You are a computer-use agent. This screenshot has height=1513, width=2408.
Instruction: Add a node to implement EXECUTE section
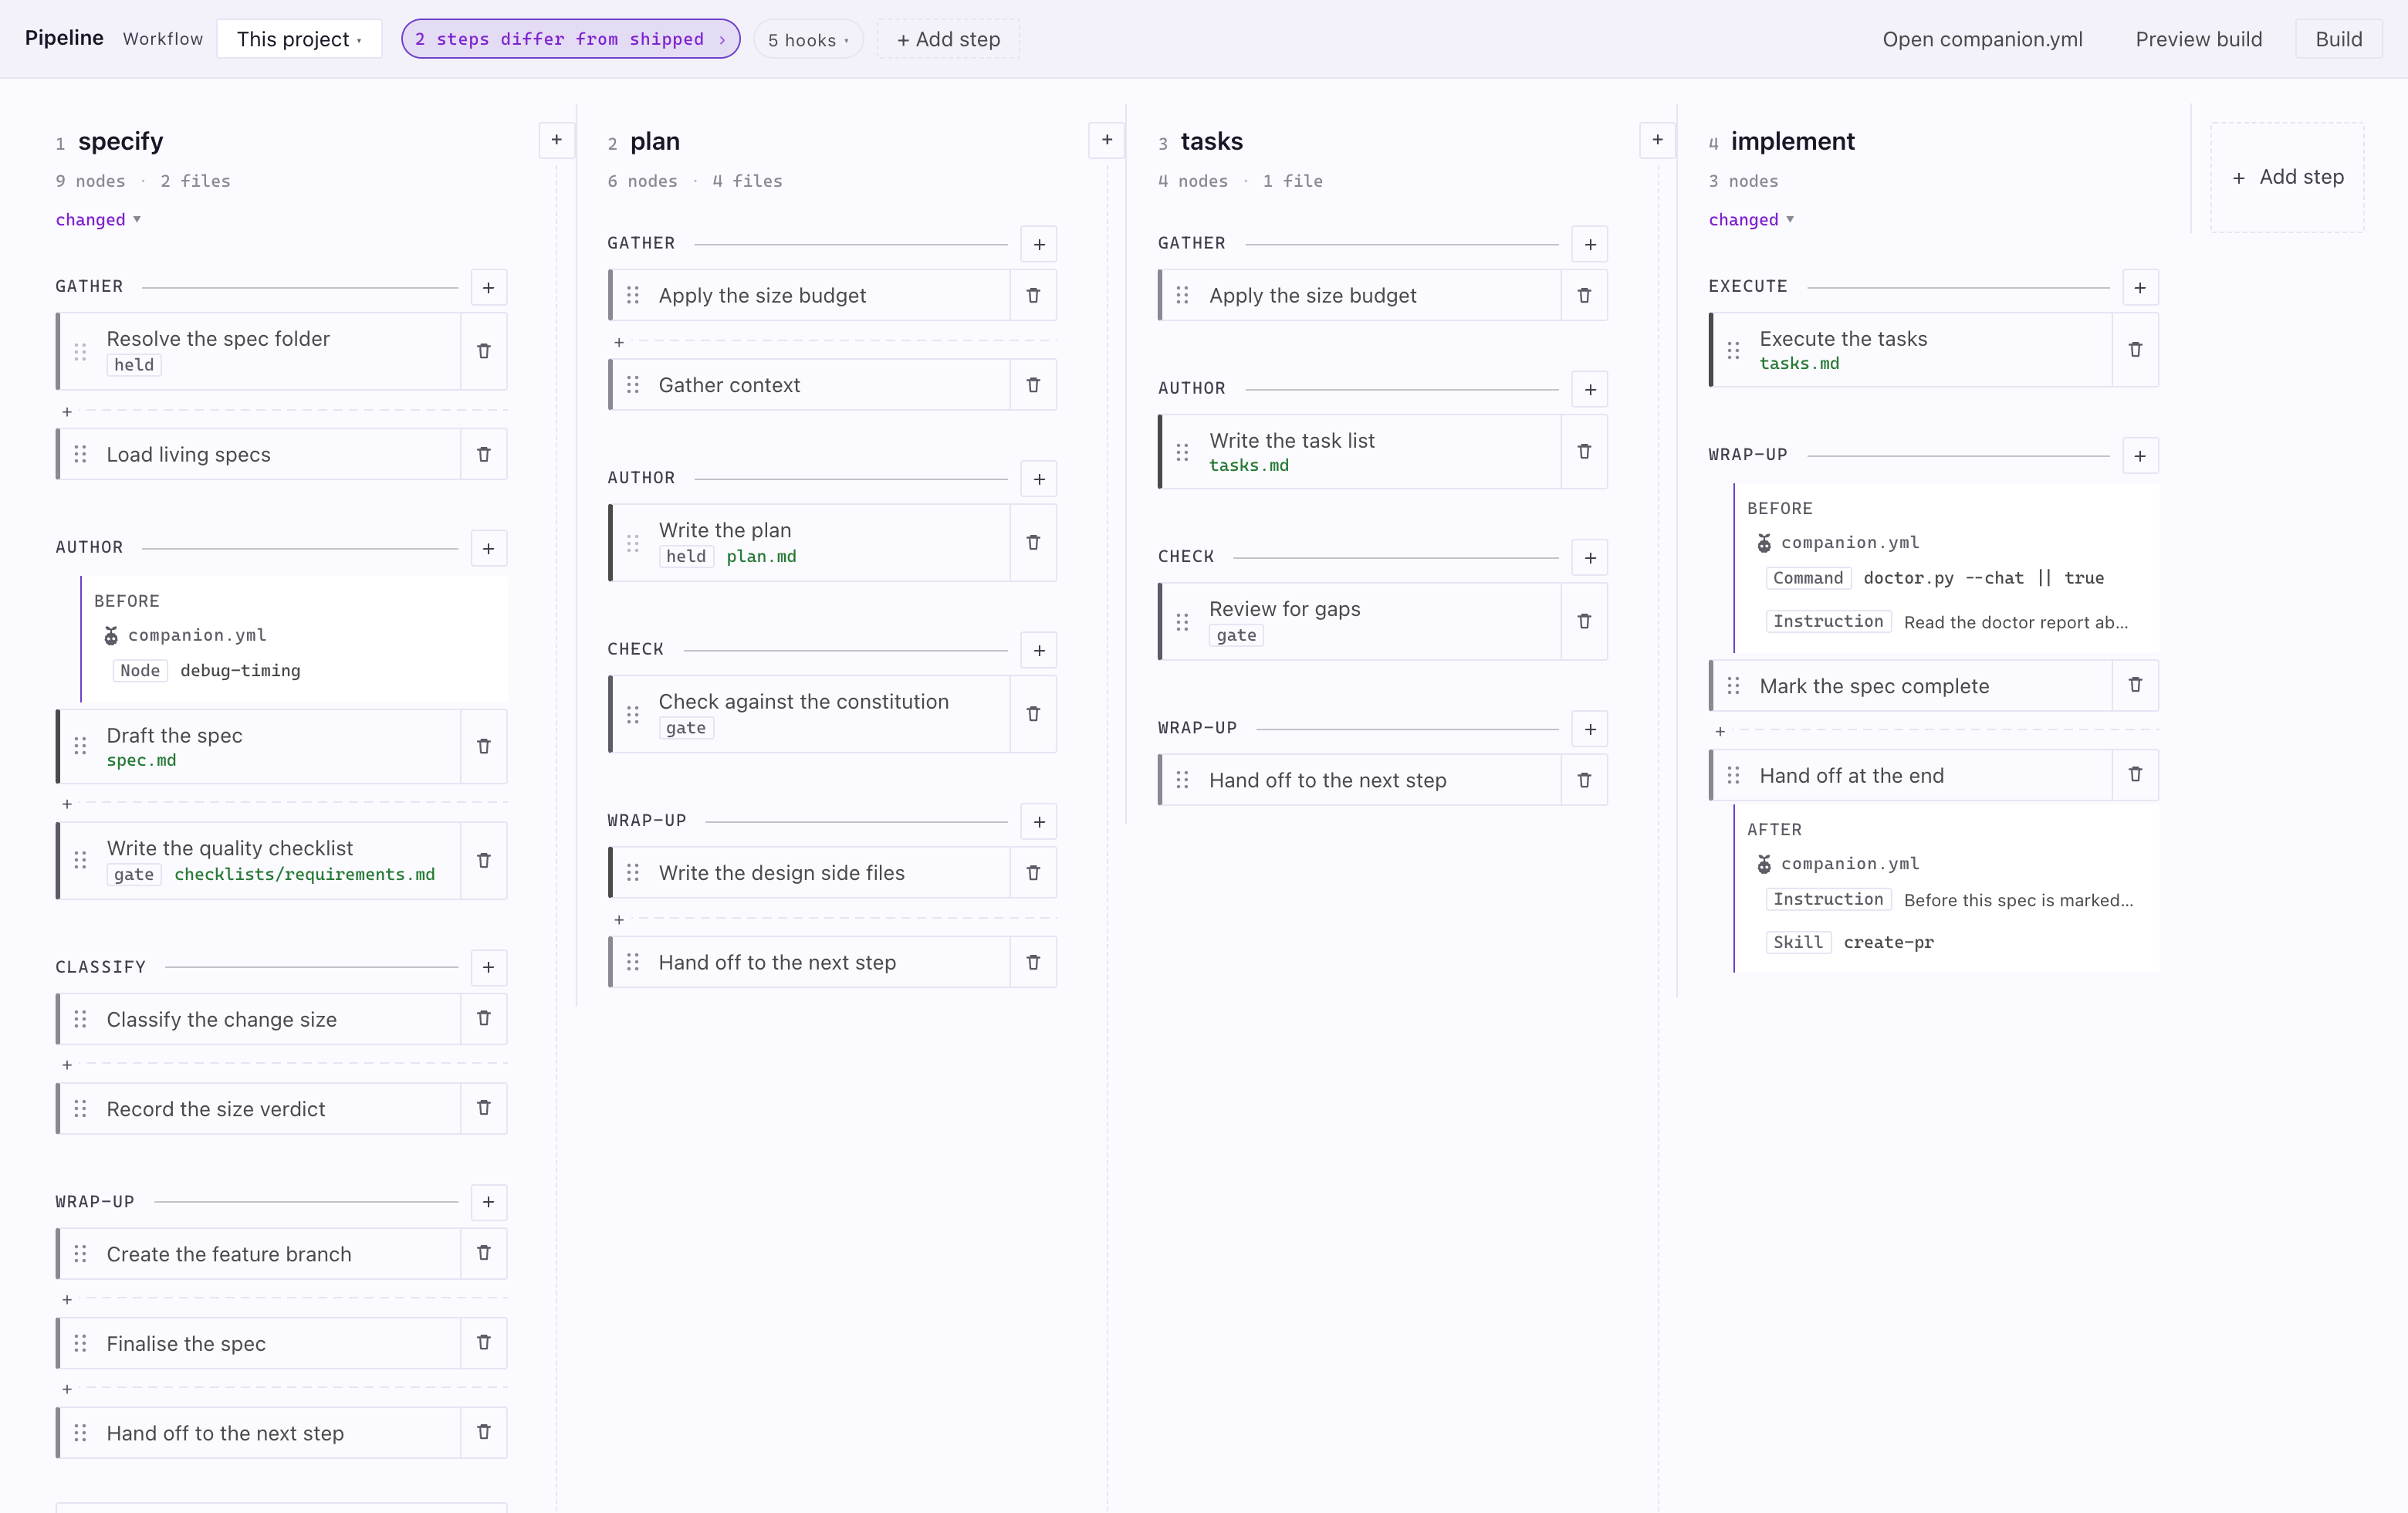click(x=2140, y=288)
